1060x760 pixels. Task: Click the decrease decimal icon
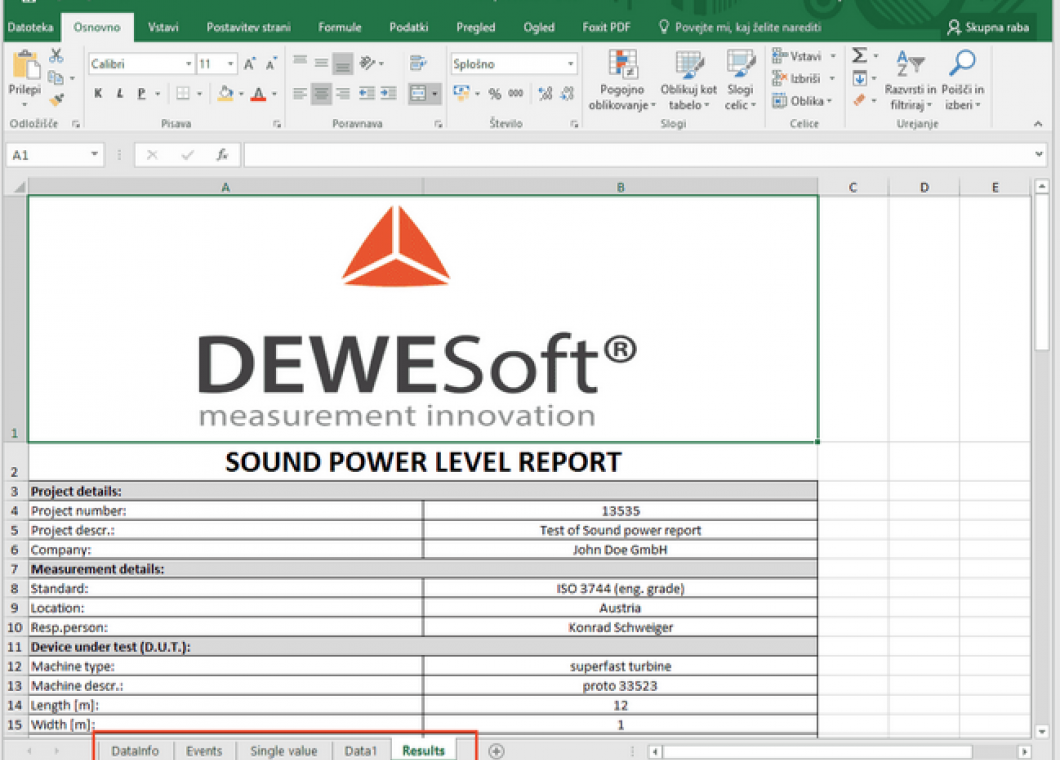[567, 93]
